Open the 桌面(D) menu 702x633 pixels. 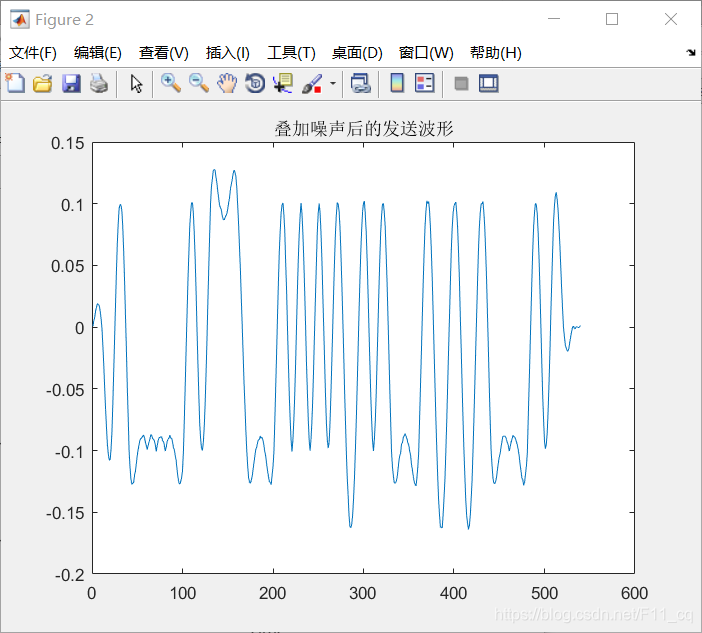(357, 53)
